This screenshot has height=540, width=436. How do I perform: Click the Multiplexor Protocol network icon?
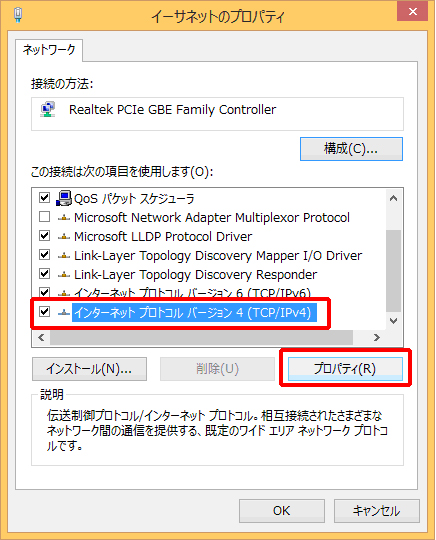pos(64,218)
